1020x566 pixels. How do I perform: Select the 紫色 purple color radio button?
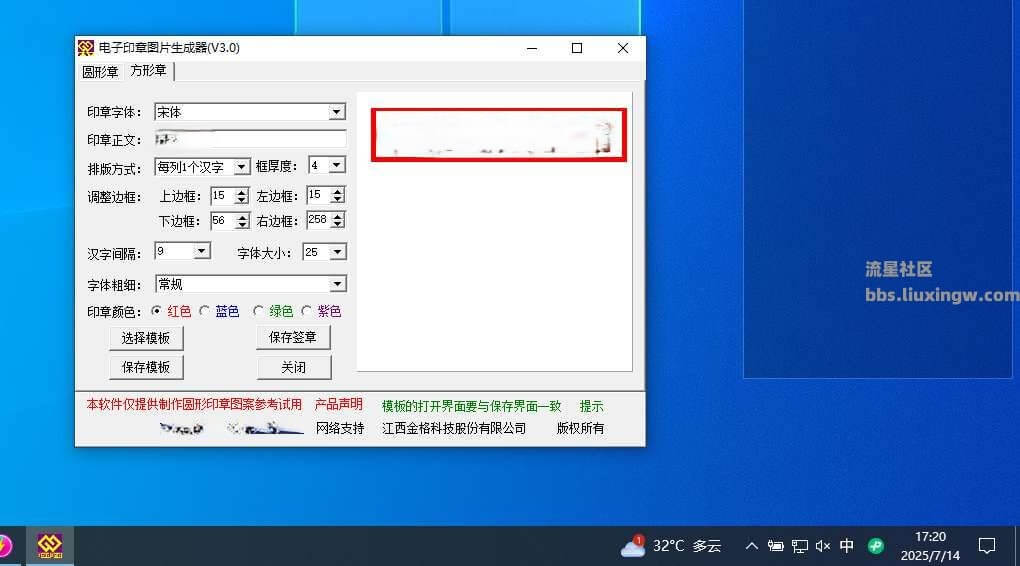306,311
